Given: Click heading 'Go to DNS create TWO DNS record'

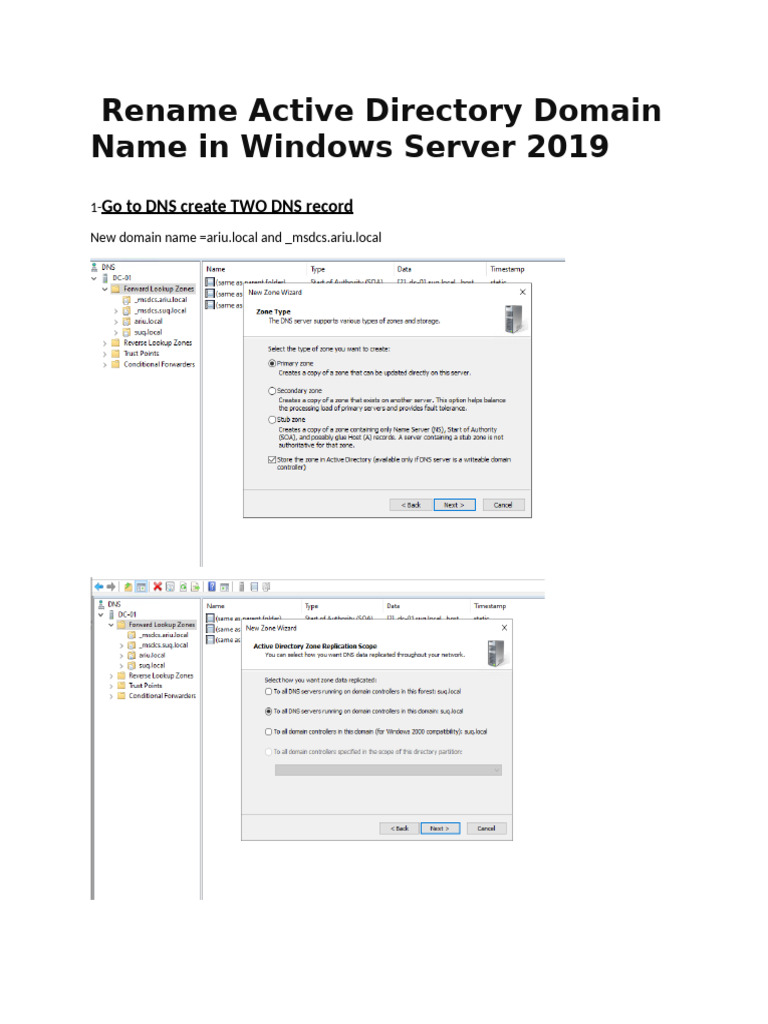Looking at the screenshot, I should 227,206.
